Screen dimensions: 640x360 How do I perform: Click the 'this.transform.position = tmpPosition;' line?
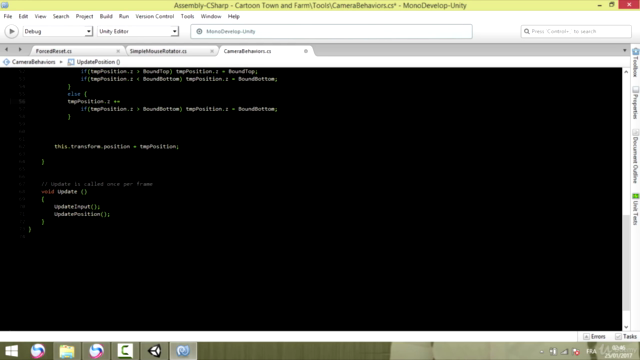tap(116, 147)
